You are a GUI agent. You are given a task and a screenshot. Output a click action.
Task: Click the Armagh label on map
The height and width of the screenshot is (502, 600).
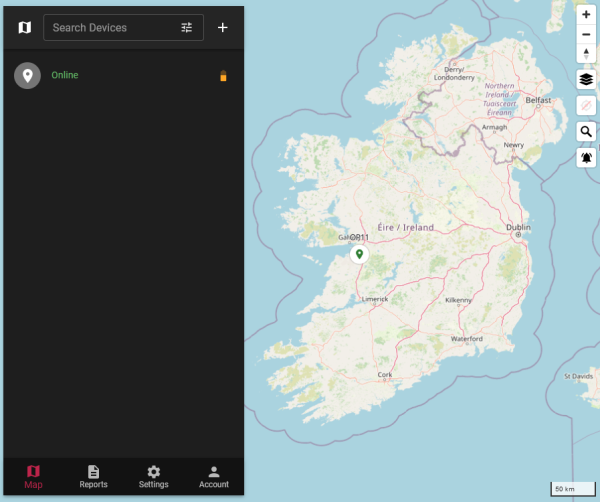(494, 127)
